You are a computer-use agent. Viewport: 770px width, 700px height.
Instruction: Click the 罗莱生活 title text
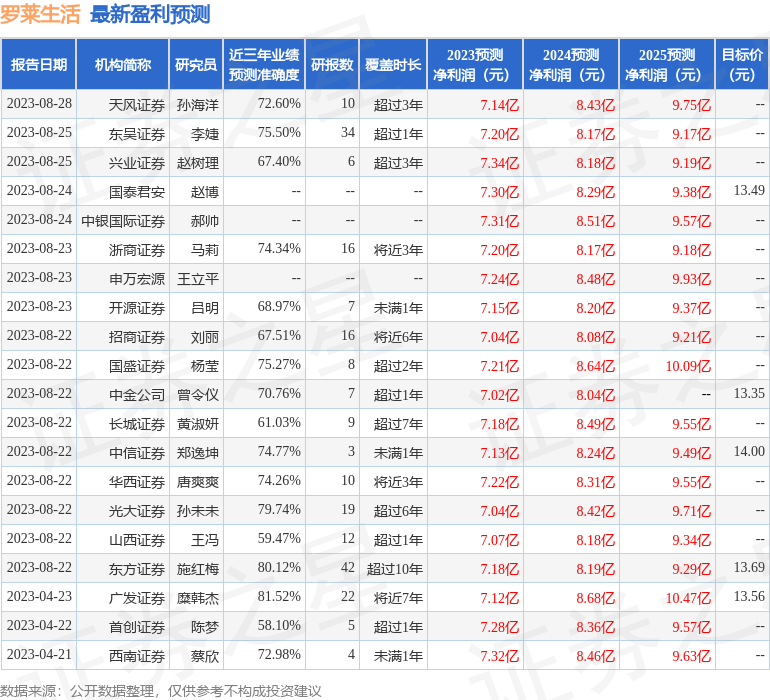point(40,14)
